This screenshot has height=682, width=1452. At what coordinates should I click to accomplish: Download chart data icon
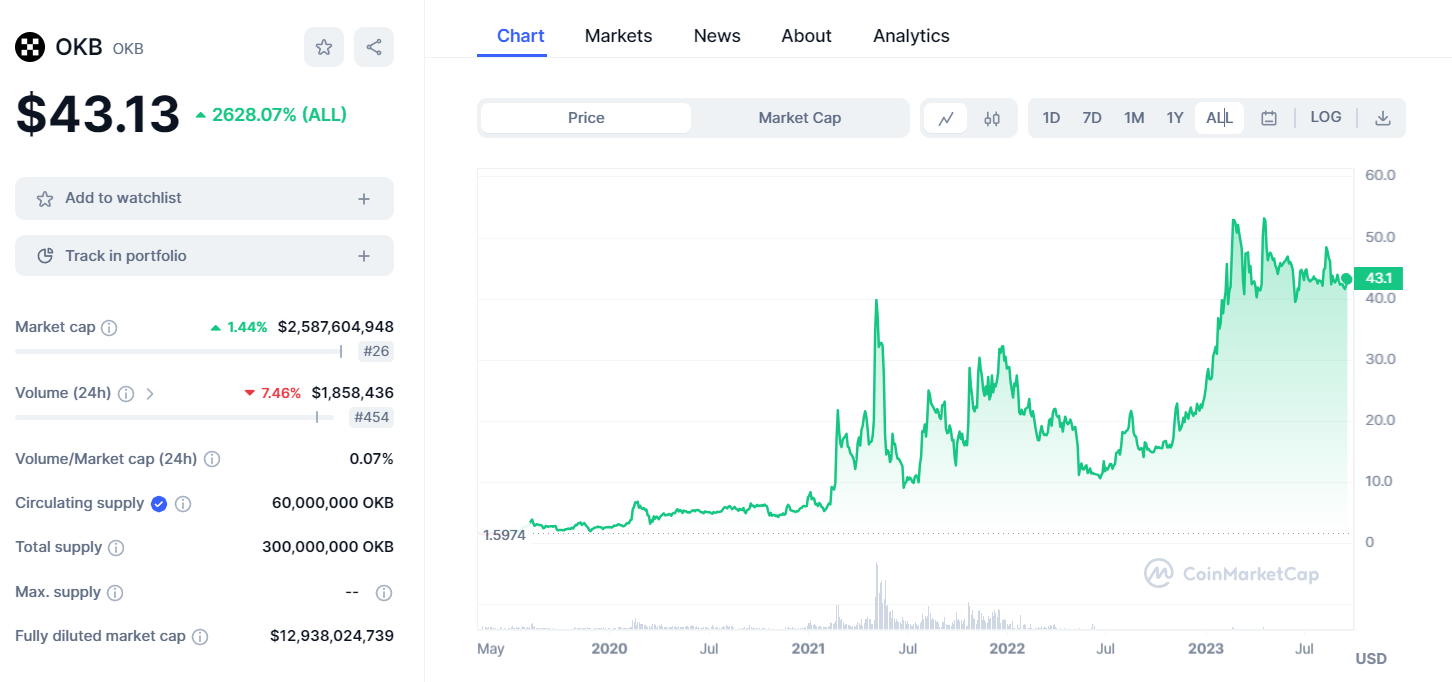(x=1383, y=118)
